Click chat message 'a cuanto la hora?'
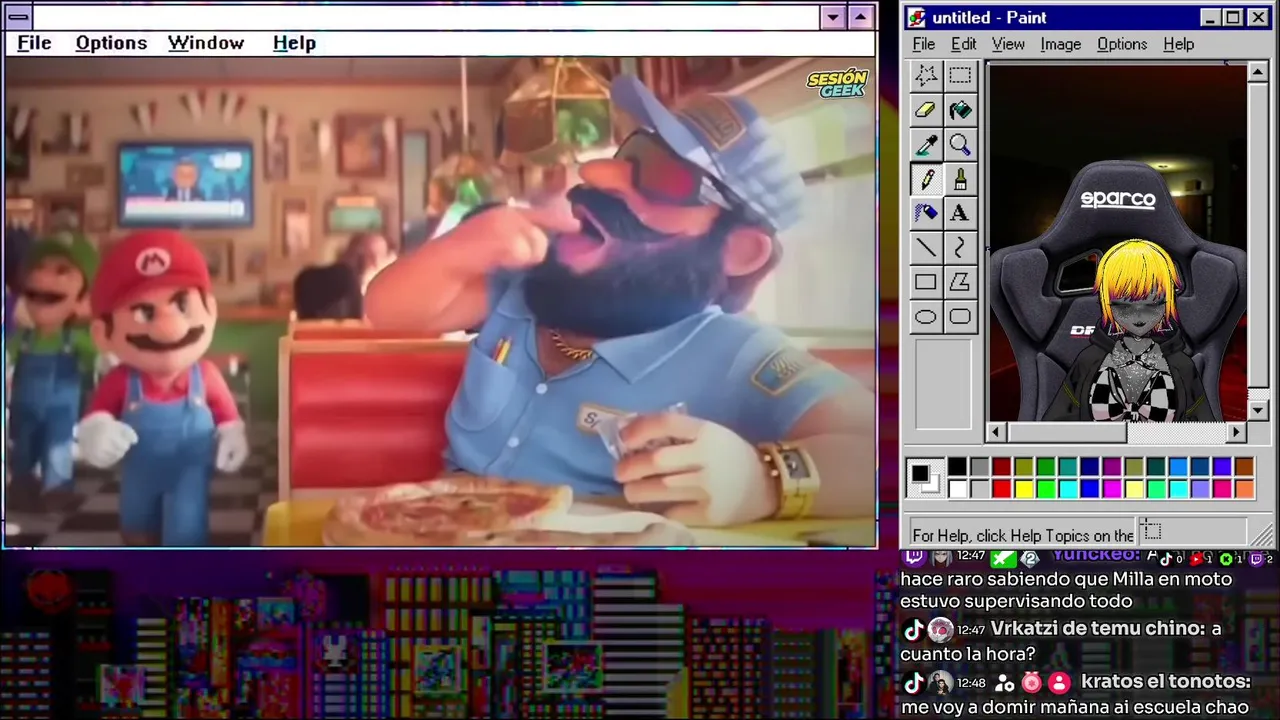Image resolution: width=1280 pixels, height=720 pixels. pos(1061,642)
